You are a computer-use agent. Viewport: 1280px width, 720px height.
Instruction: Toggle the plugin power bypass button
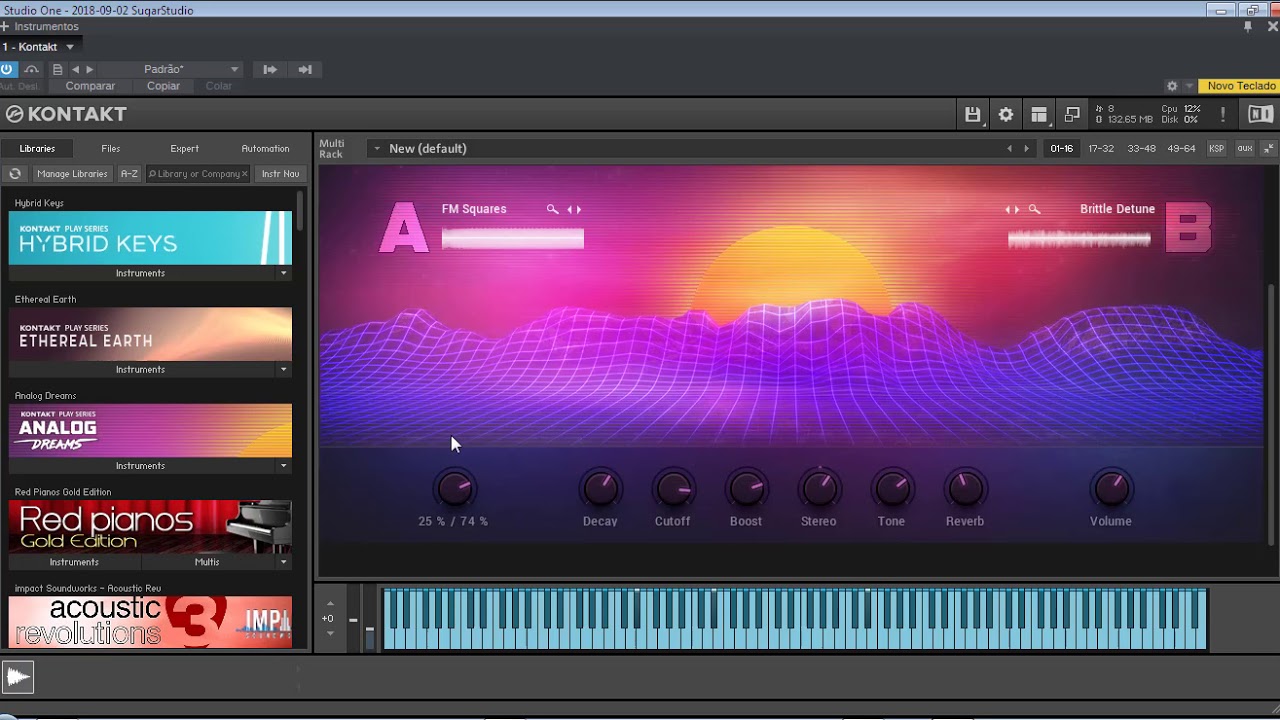(x=8, y=69)
